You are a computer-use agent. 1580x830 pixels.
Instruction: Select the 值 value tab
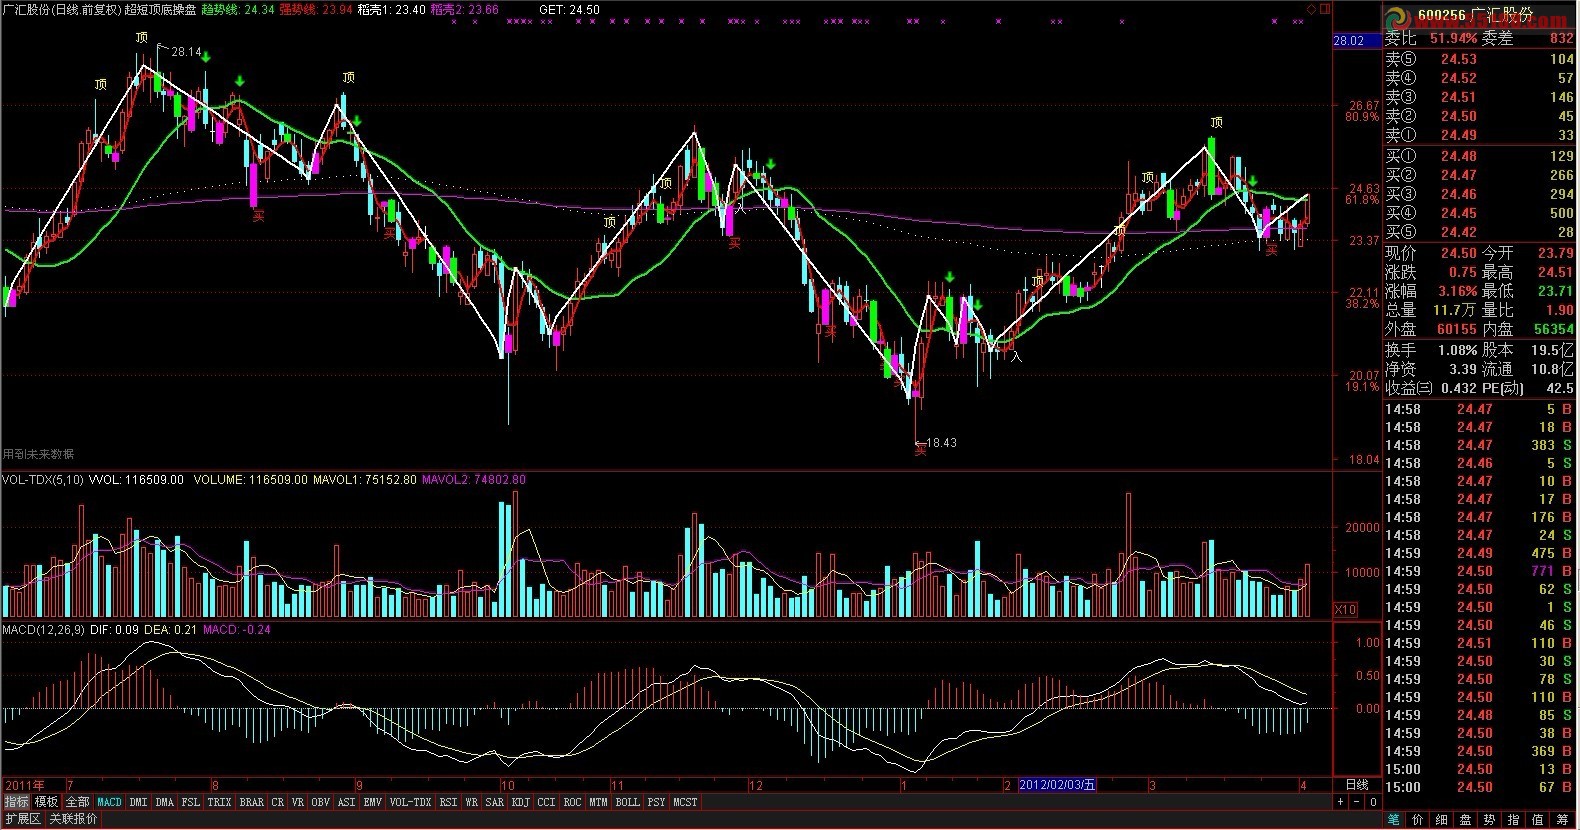click(1538, 820)
